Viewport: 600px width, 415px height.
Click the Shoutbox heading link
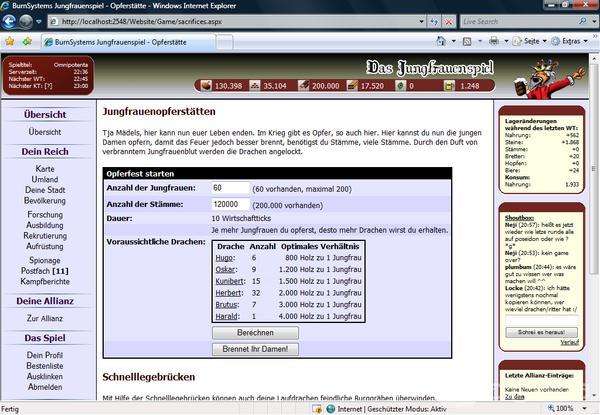coord(519,218)
